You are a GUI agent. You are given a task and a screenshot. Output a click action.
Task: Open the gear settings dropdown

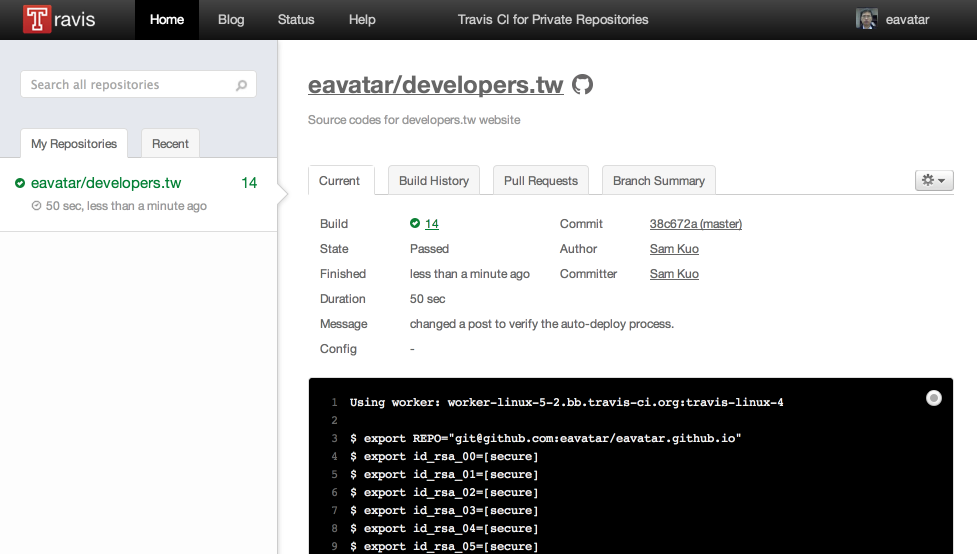coord(934,180)
